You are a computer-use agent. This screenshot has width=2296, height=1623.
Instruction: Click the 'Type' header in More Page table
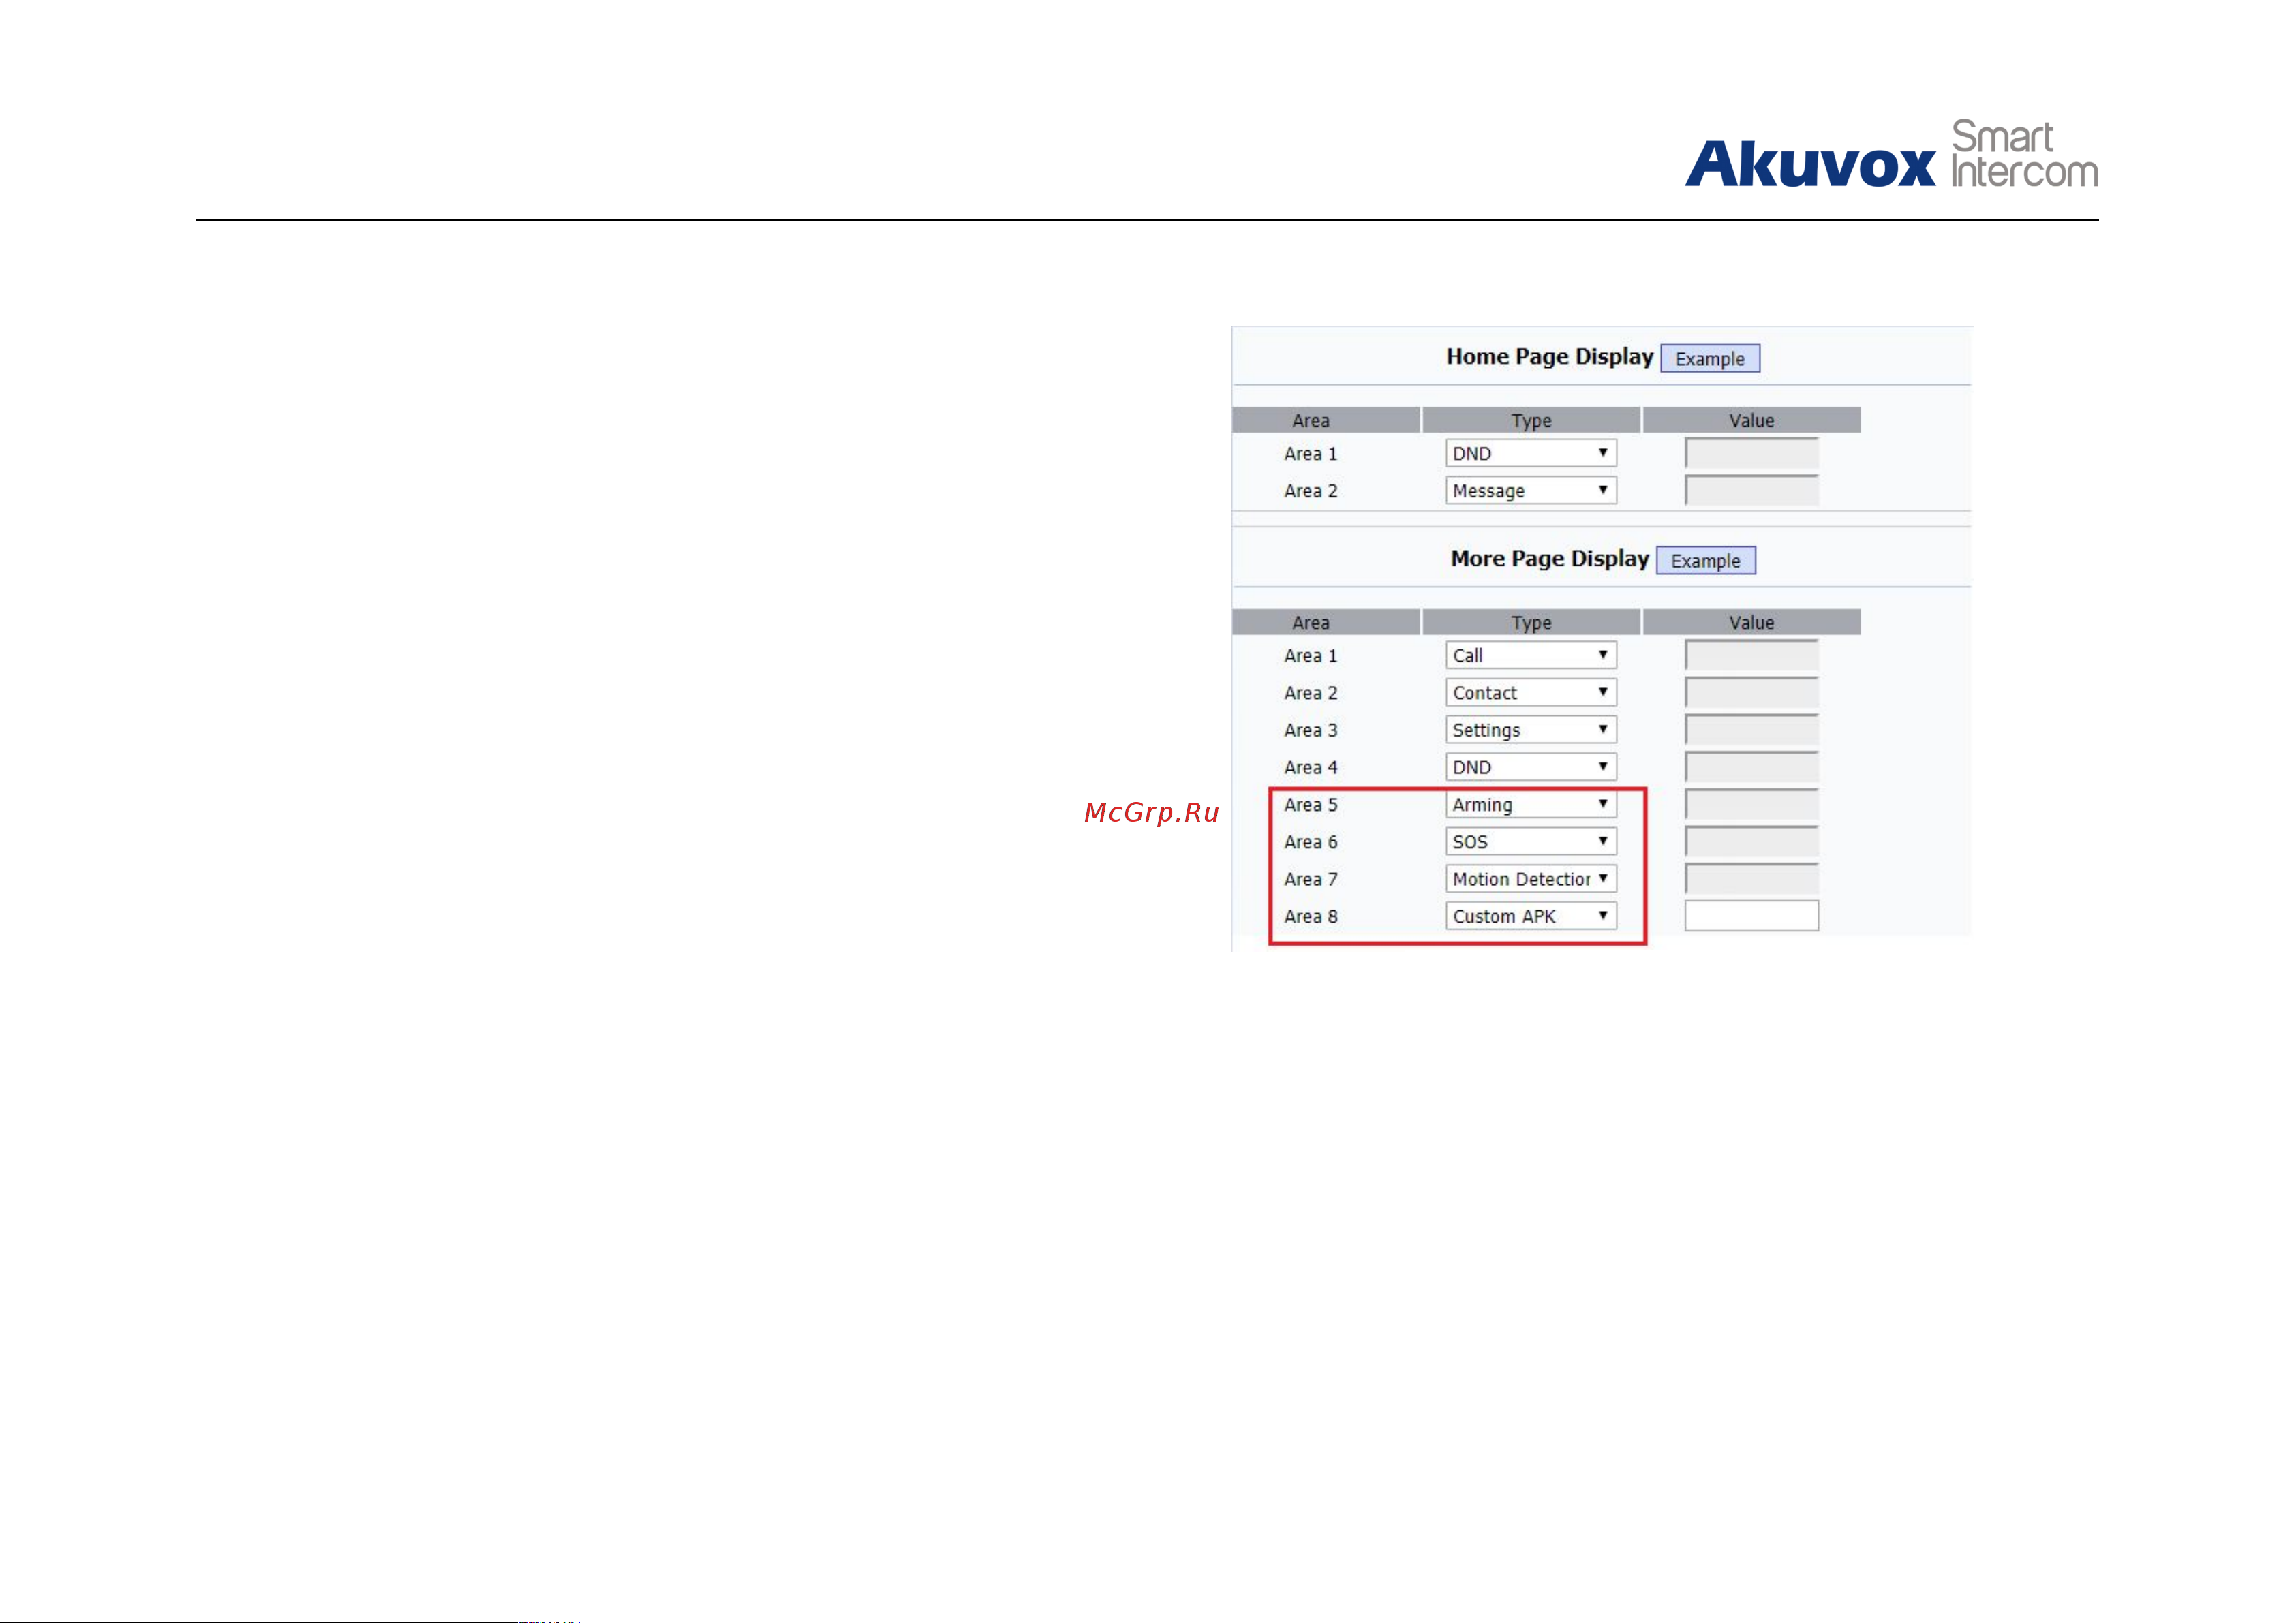point(1531,622)
